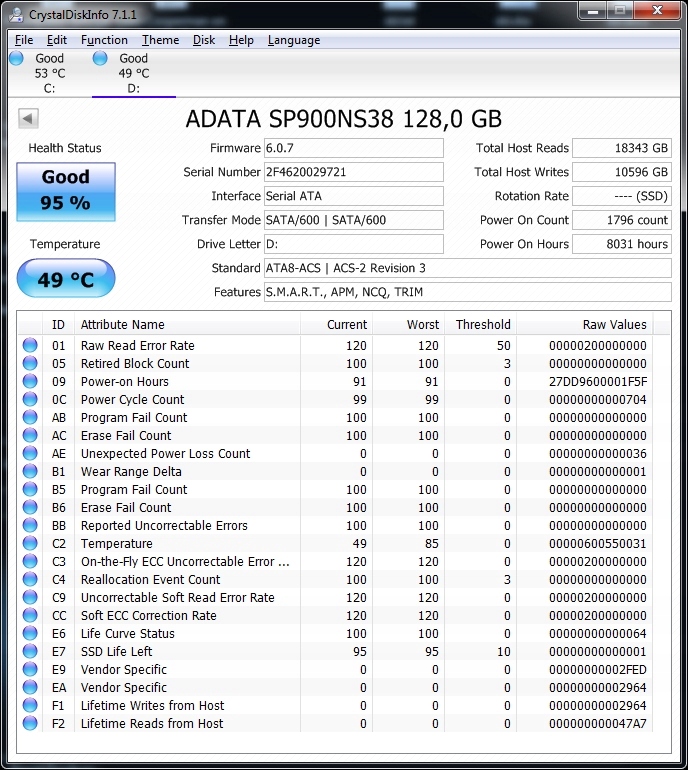The image size is (688, 770).
Task: Click status orb of B5 Program Fail Count
Action: coord(30,489)
